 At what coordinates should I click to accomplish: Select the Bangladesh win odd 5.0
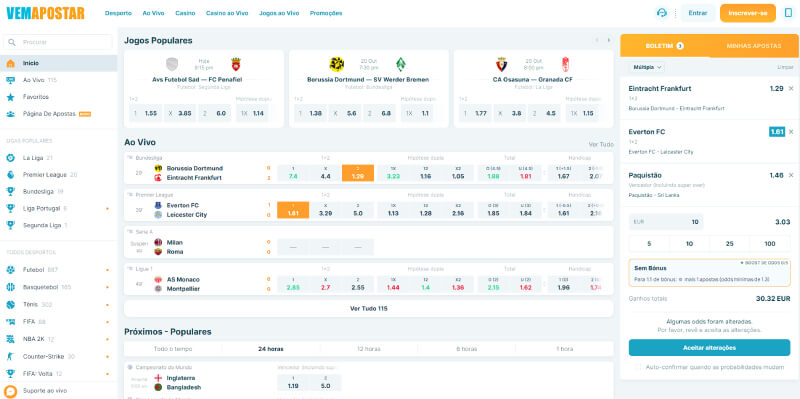tap(326, 383)
